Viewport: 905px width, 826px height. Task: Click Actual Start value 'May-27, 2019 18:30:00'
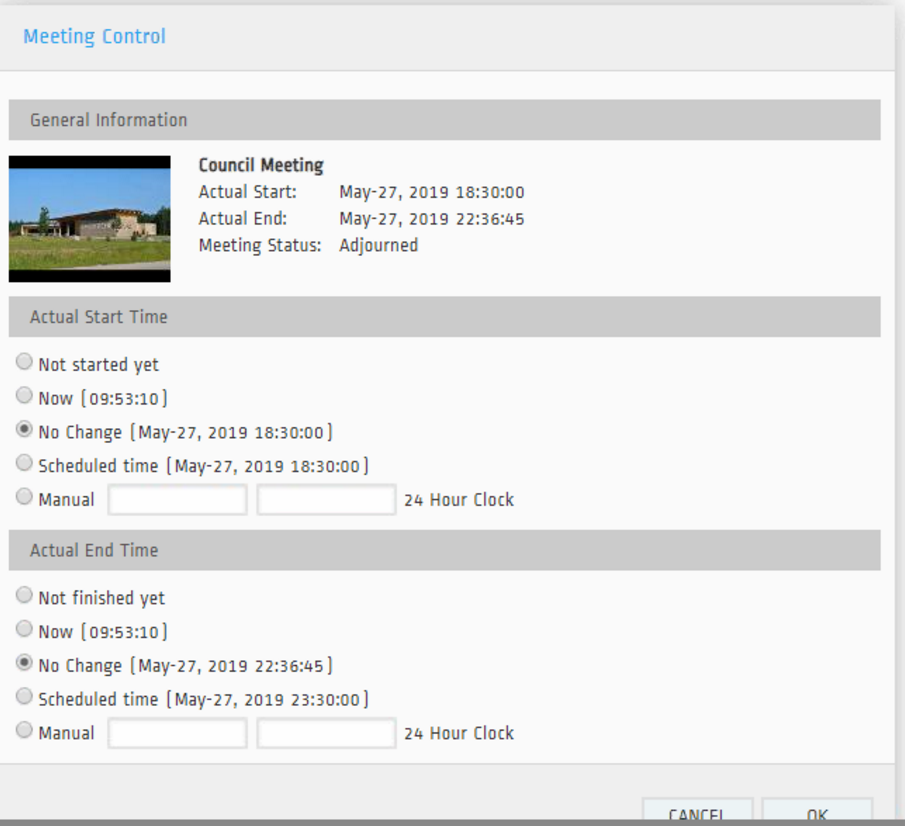pyautogui.click(x=432, y=192)
